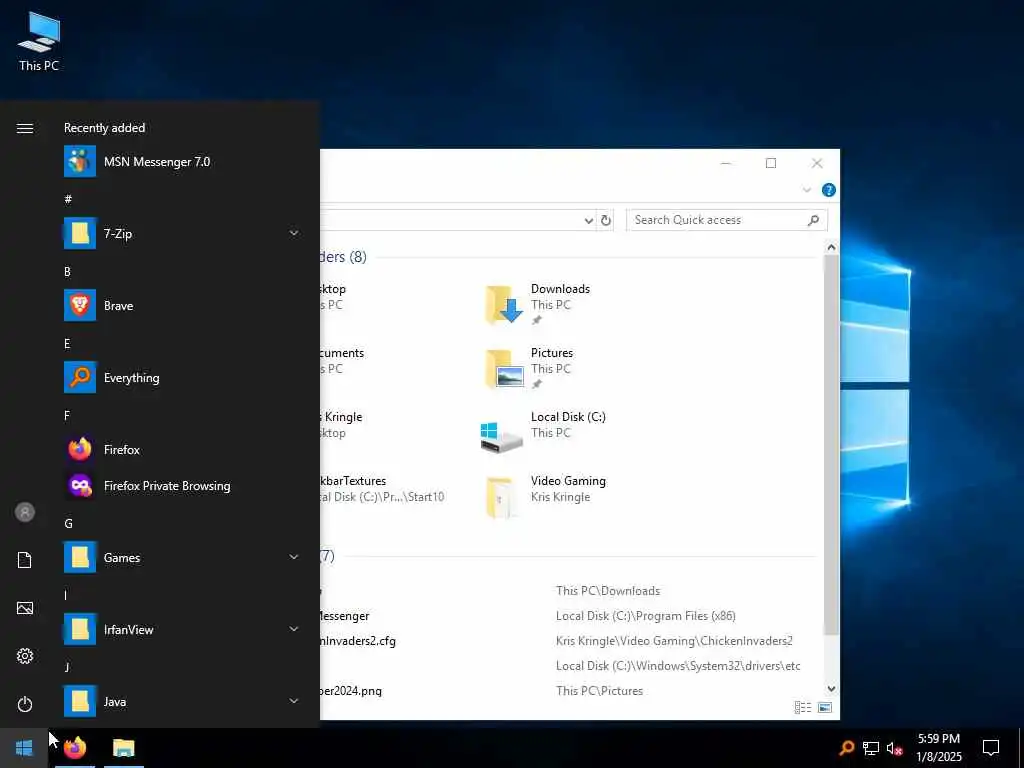Open Firefox from the taskbar
The height and width of the screenshot is (768, 1024).
click(x=75, y=747)
